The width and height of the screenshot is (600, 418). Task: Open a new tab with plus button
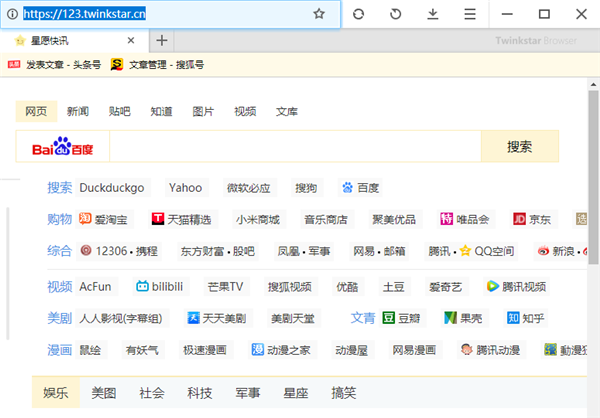tap(162, 40)
